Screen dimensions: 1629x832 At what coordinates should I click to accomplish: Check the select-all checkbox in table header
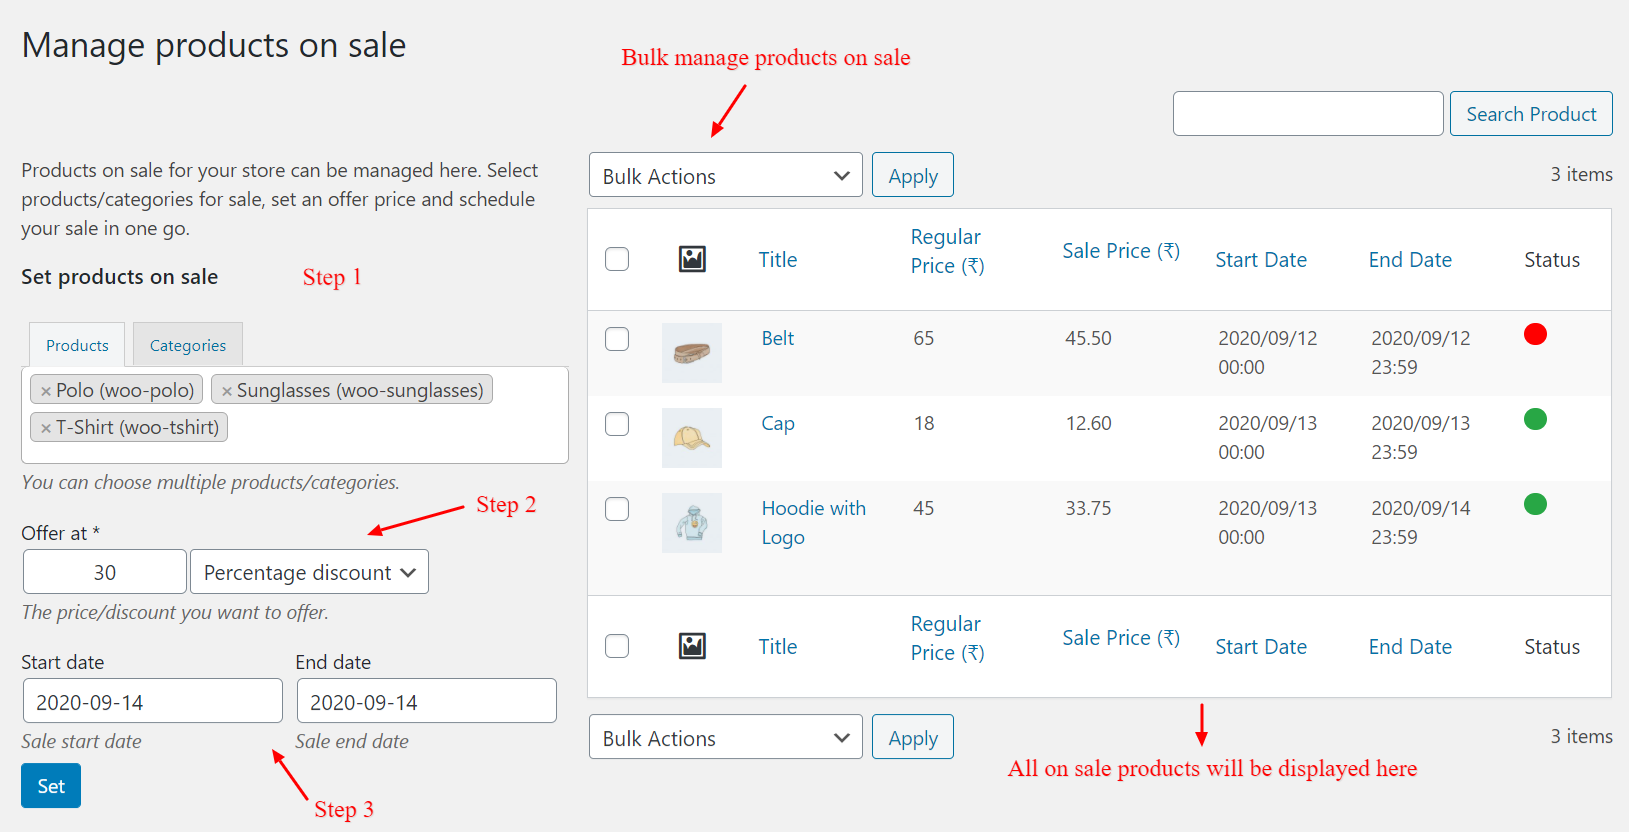point(617,258)
